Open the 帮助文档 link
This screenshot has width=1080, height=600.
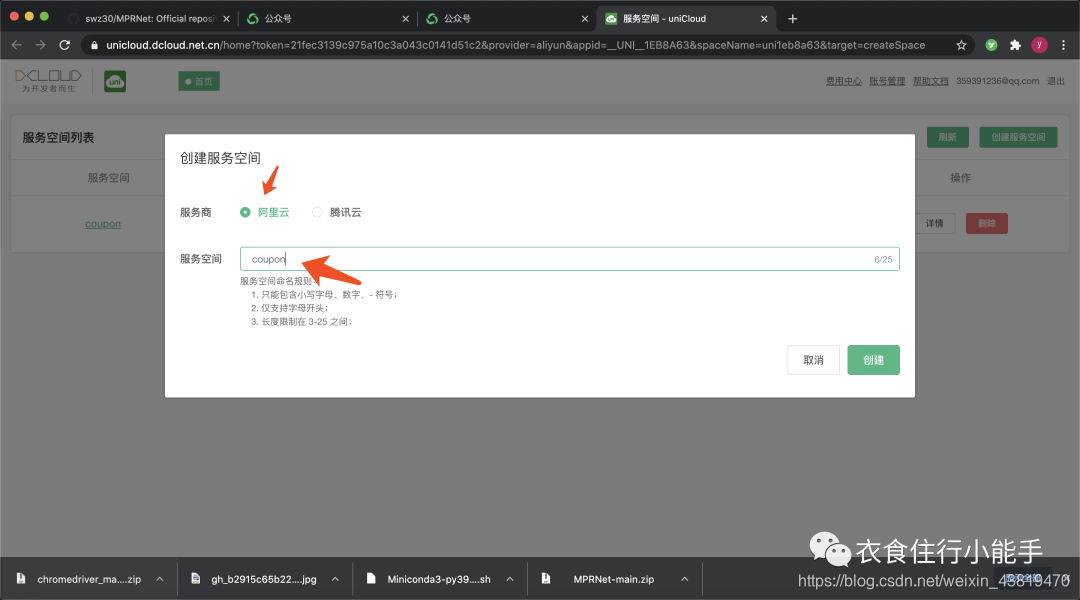coord(931,81)
